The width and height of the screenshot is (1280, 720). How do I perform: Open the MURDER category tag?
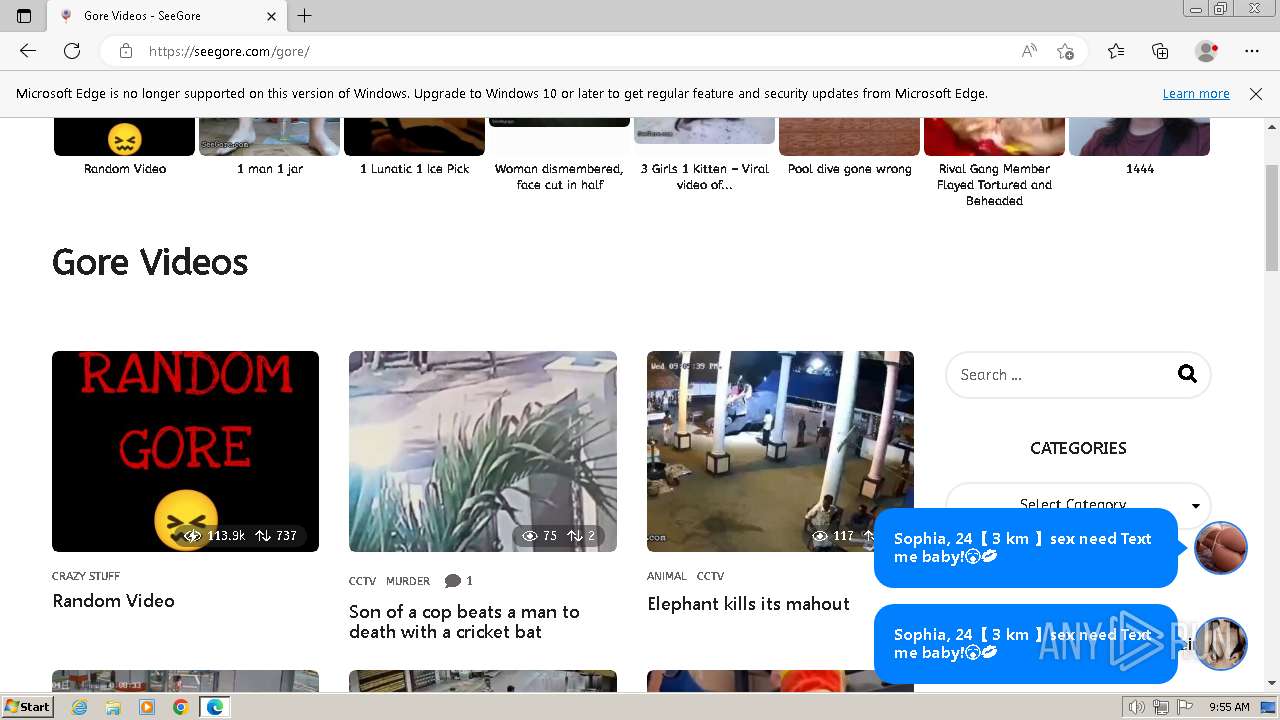(x=408, y=581)
